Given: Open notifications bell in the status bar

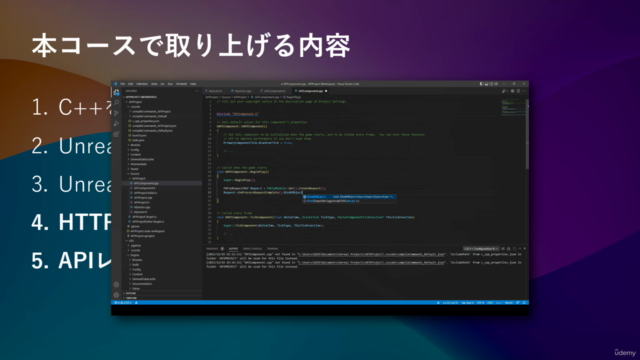Looking at the screenshot, I should [x=524, y=302].
